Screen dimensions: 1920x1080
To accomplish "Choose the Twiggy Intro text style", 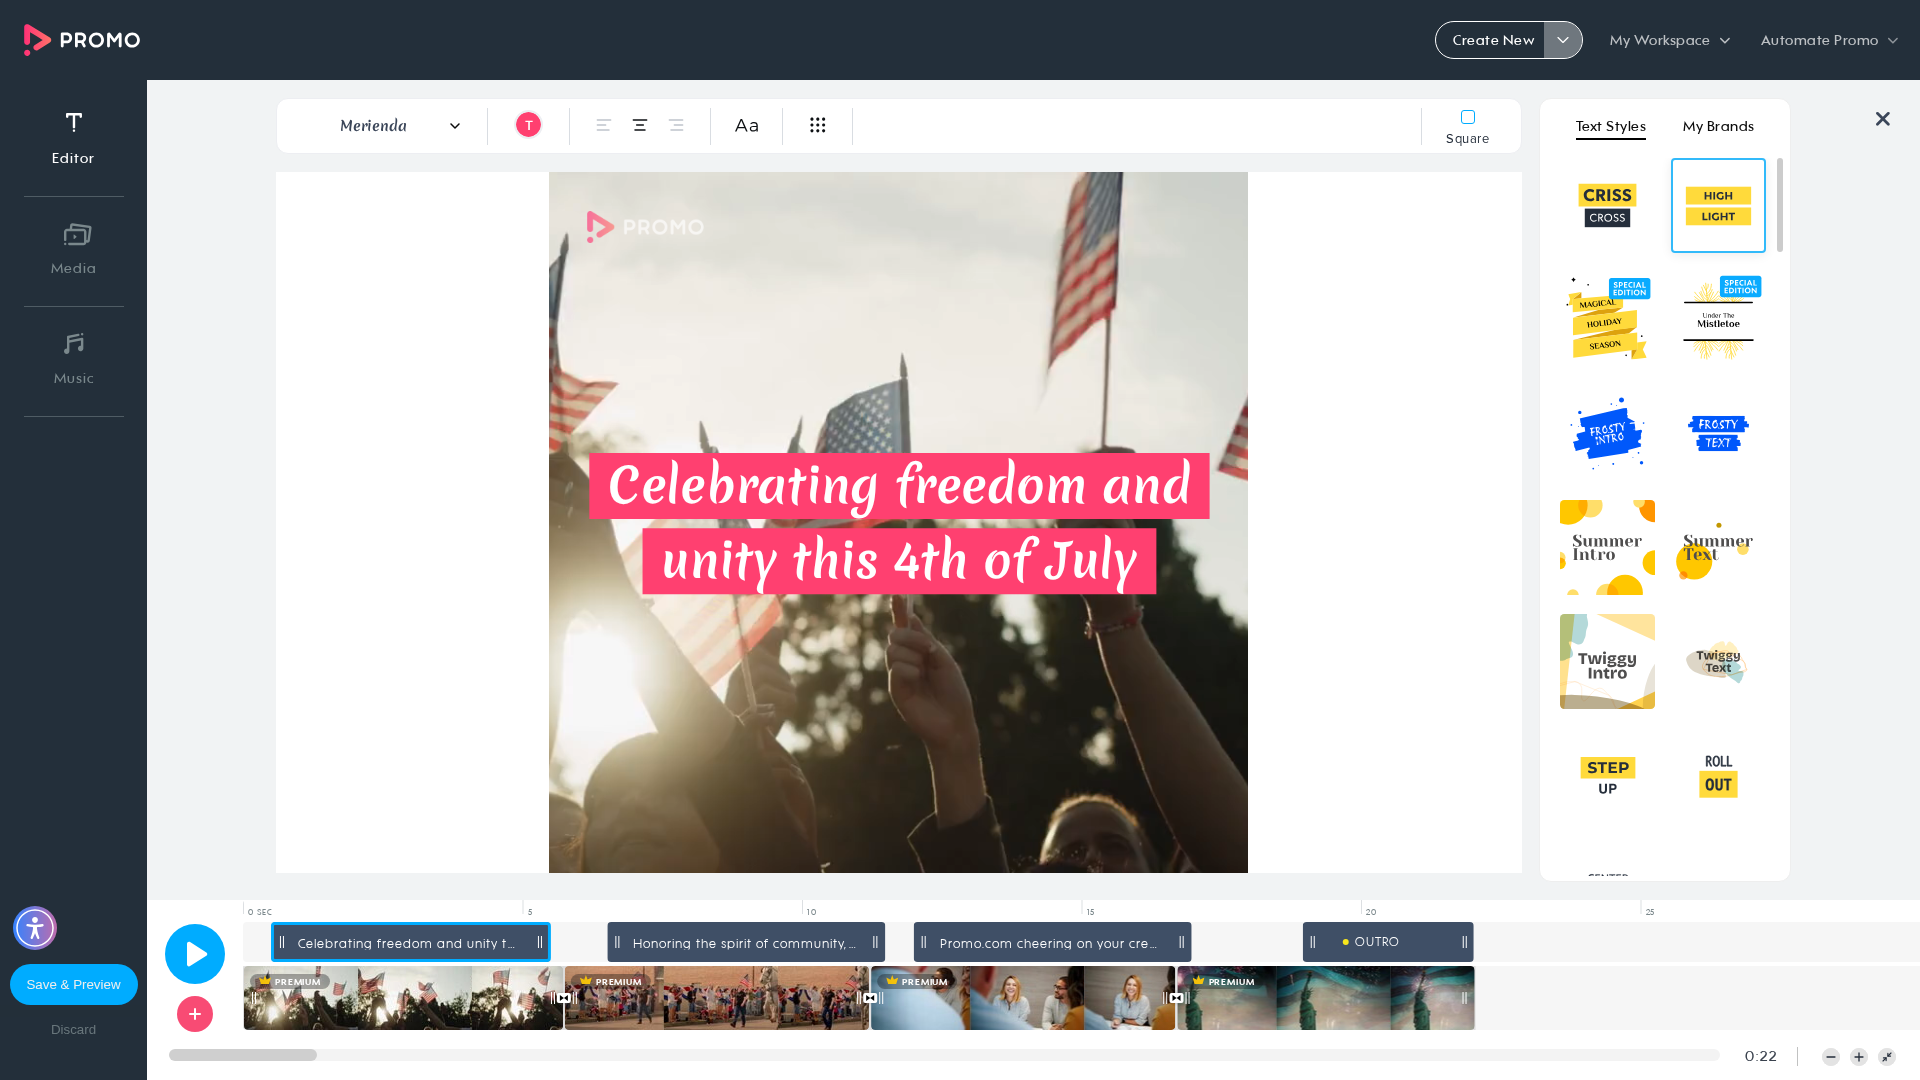I will (1607, 661).
